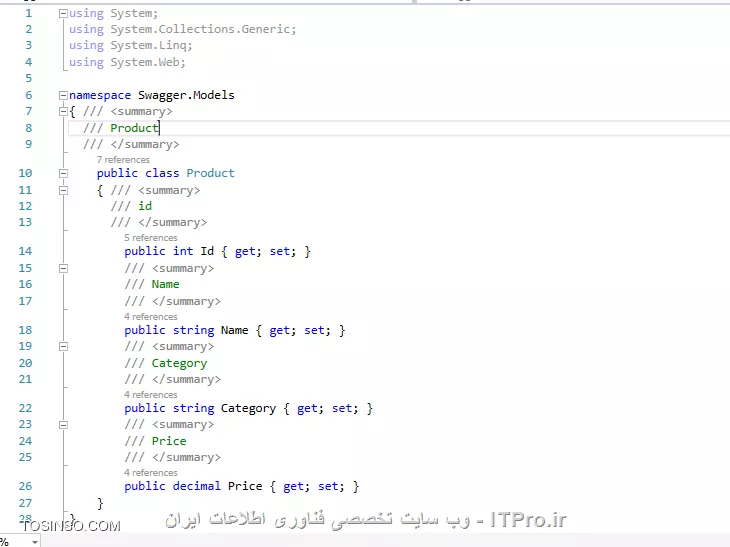The image size is (730, 547).
Task: Place cursor at the Product comment on line 8
Action: coord(134,128)
